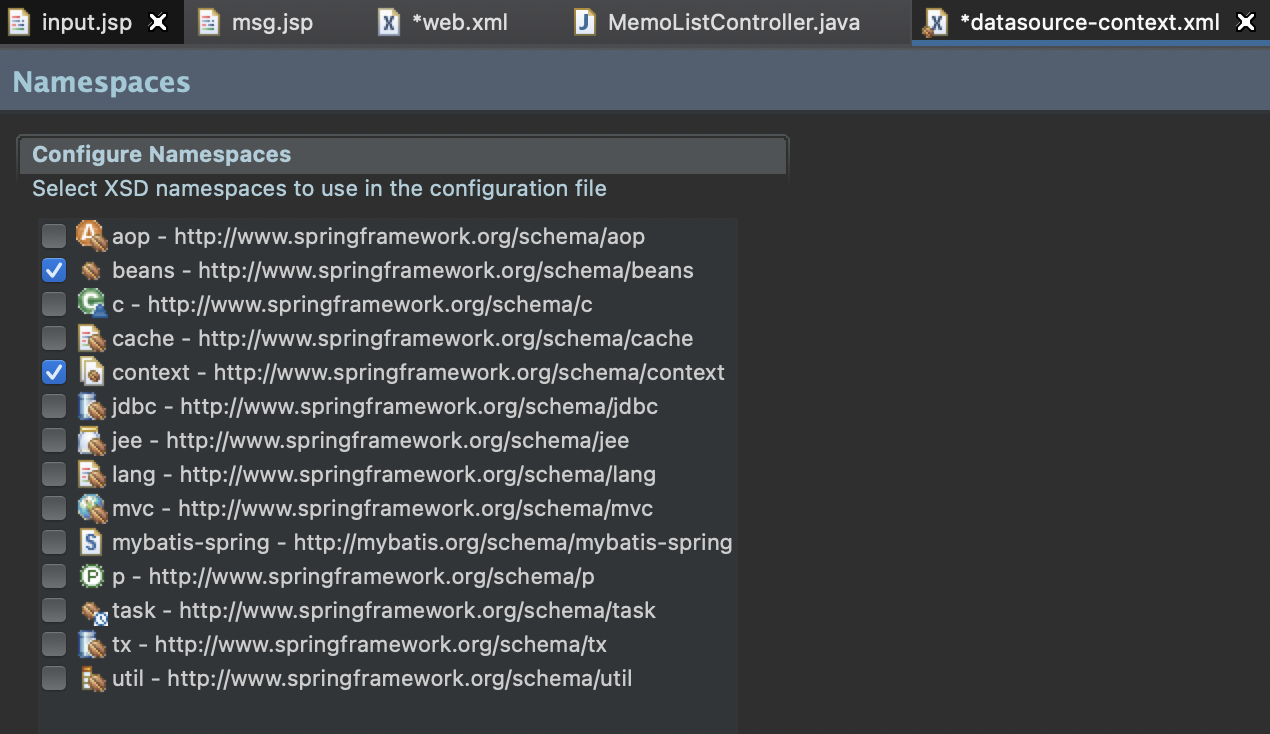Turn on the util namespace checkbox
This screenshot has height=734, width=1270.
tap(54, 678)
